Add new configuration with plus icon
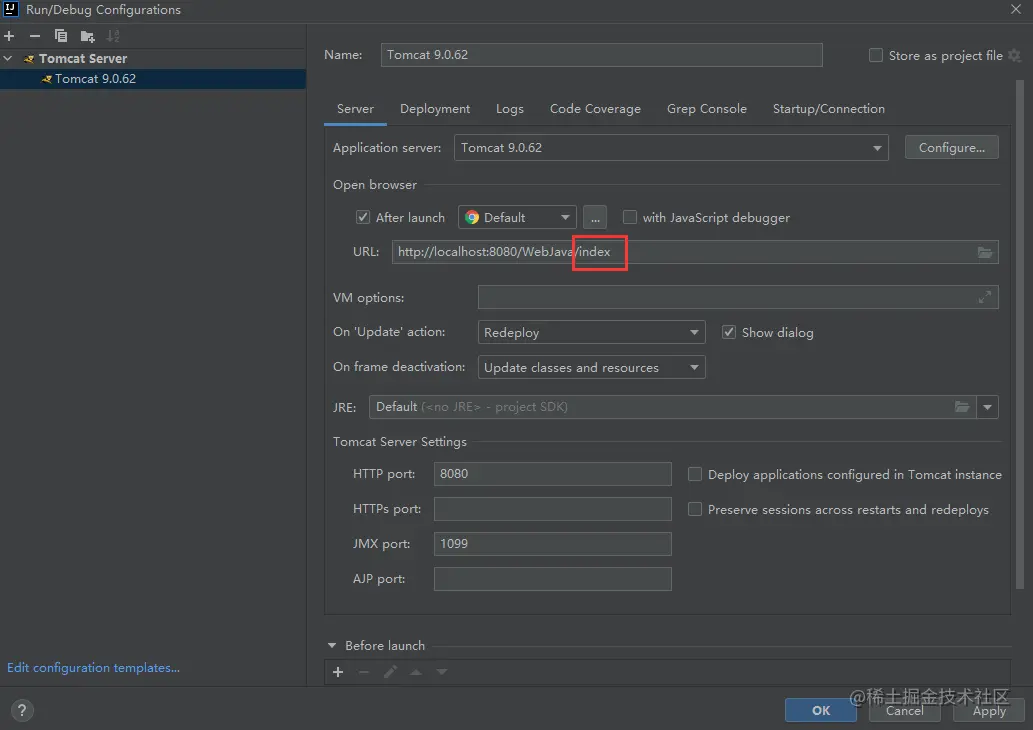1033x730 pixels. pos(9,36)
